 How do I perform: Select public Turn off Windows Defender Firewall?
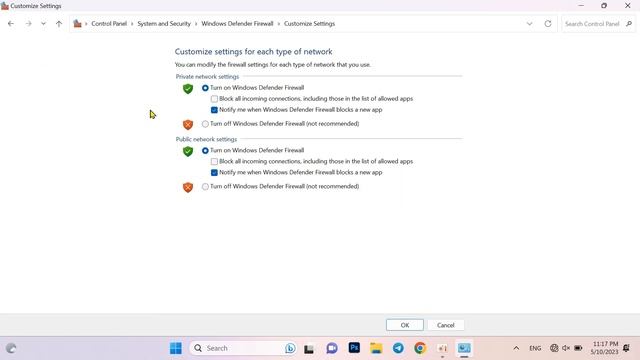(205, 187)
